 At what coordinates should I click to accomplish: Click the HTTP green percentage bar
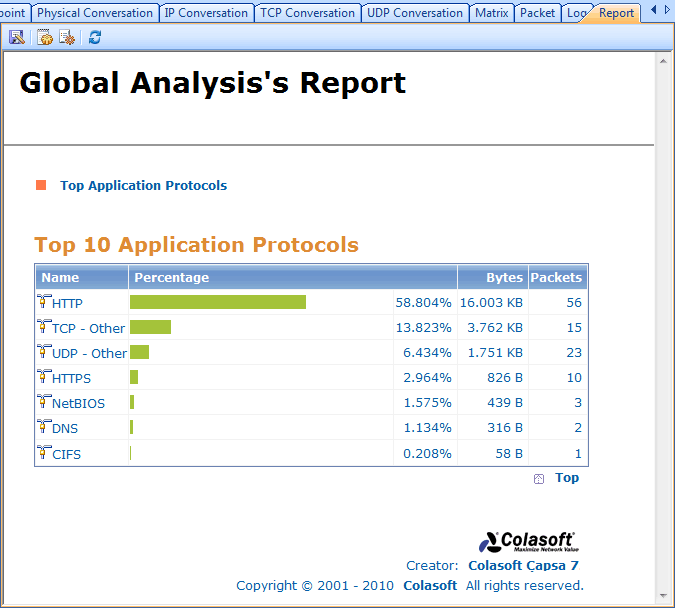(x=218, y=302)
